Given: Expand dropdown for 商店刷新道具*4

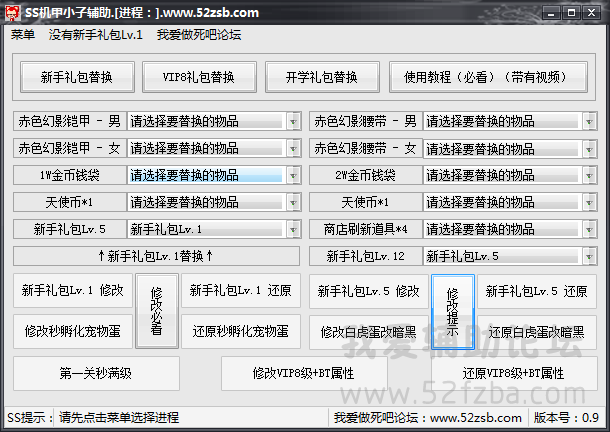Looking at the screenshot, I should coord(589,229).
